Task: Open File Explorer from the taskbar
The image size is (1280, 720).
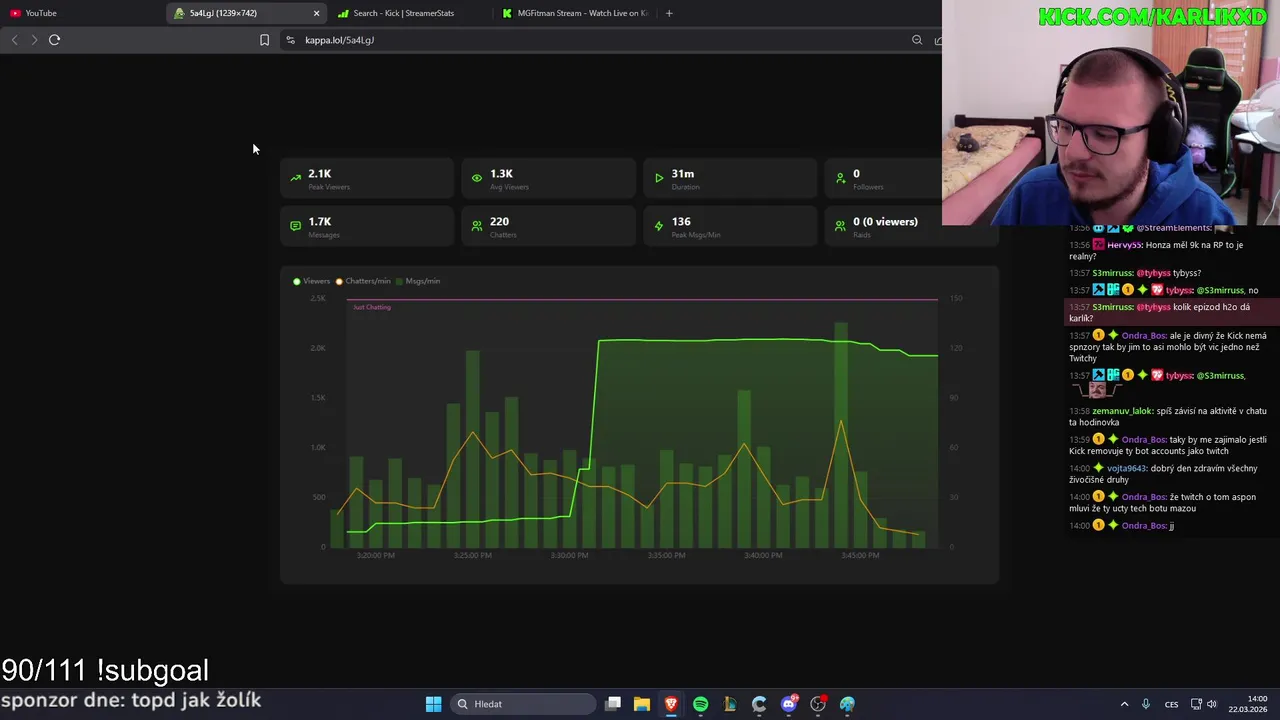Action: (x=642, y=704)
